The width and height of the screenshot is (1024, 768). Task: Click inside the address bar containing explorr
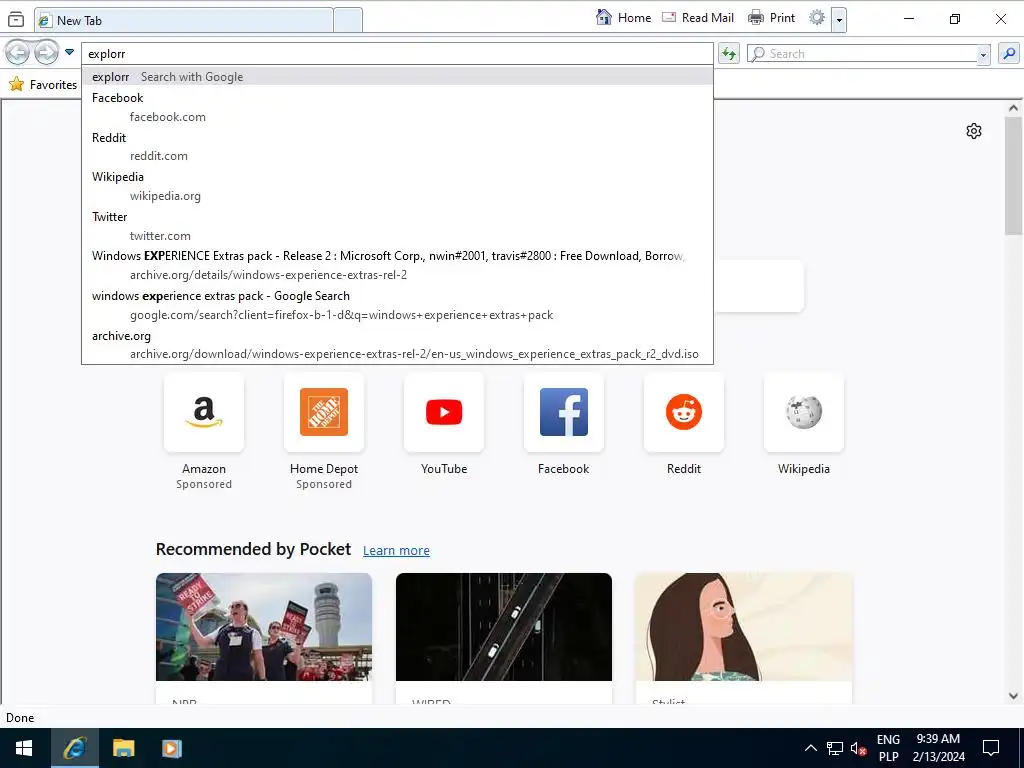pos(397,54)
